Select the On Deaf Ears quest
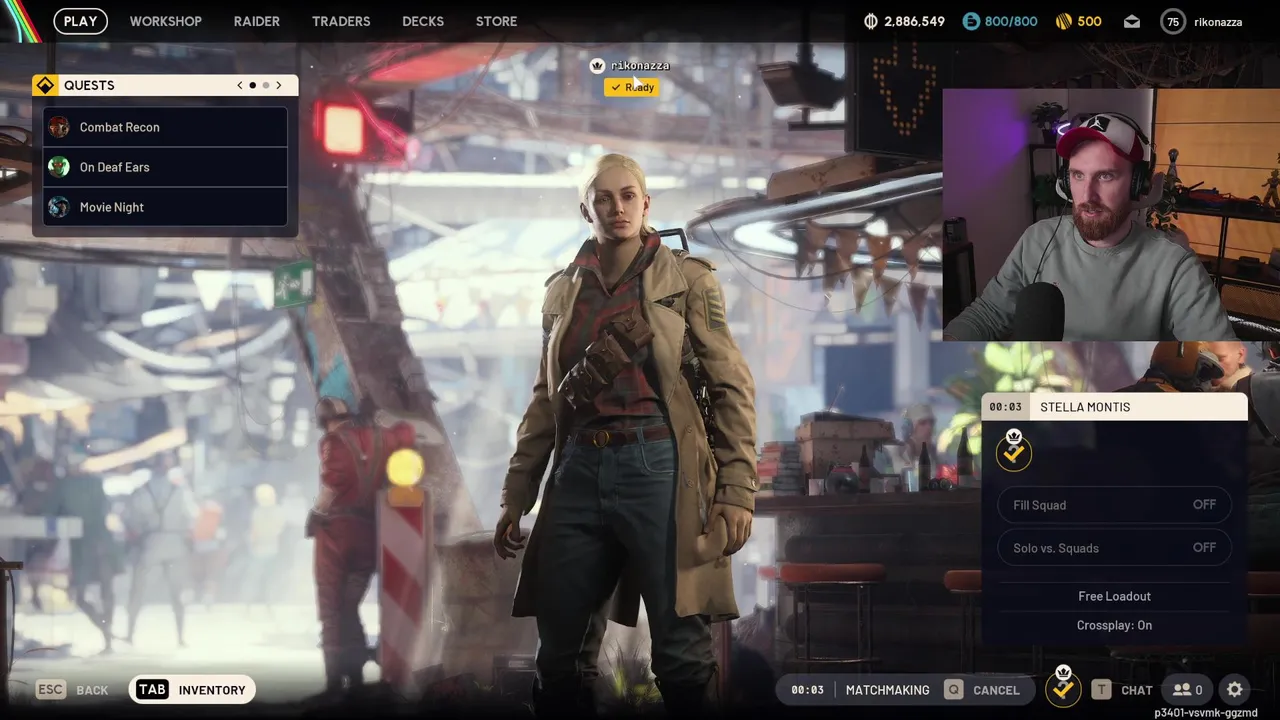This screenshot has width=1280, height=720. 165,167
